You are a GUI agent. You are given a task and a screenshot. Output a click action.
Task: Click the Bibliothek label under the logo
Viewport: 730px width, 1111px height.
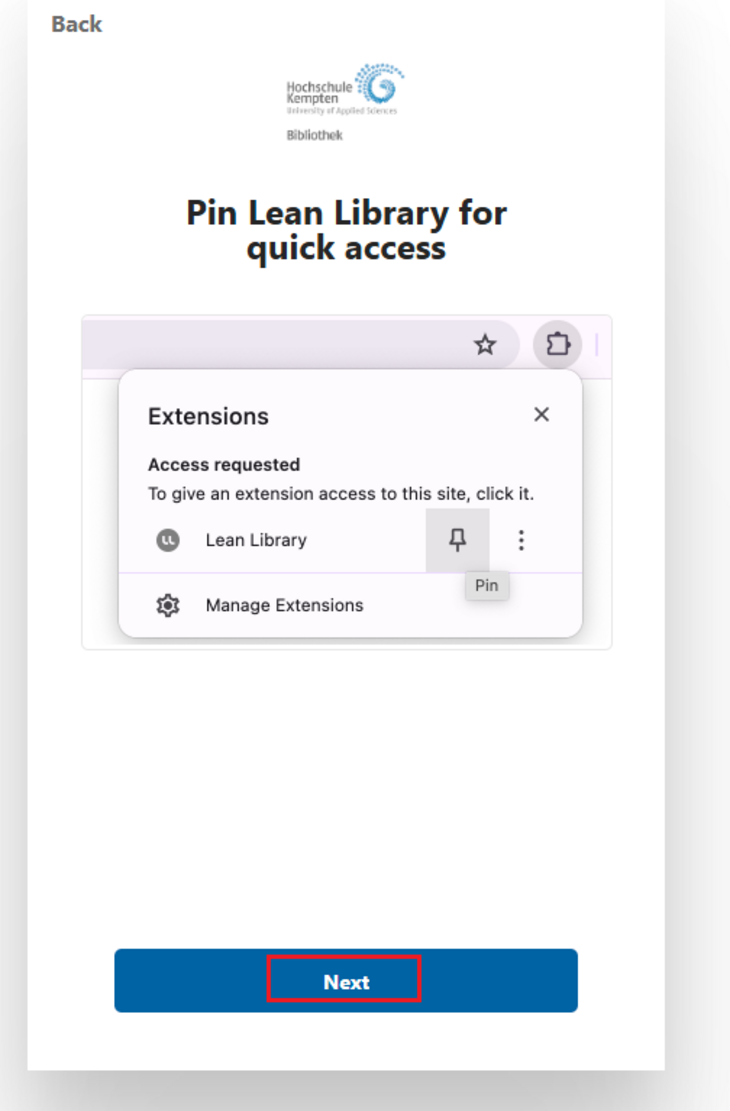(314, 135)
